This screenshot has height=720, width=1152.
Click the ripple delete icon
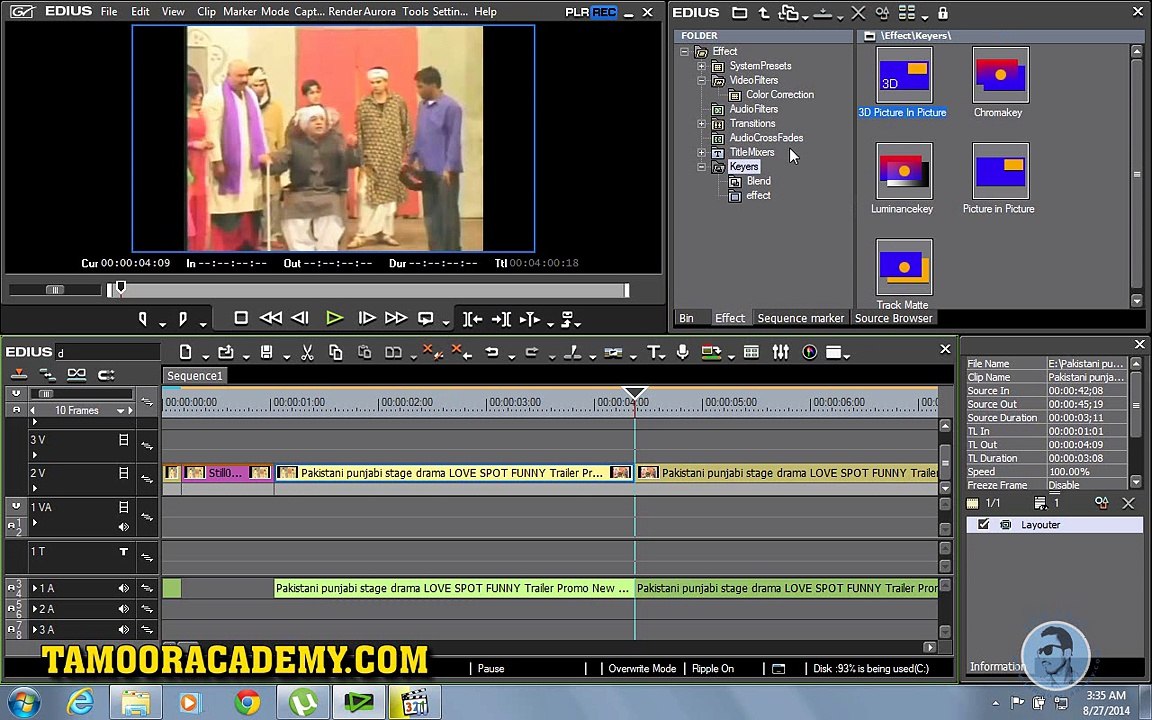point(463,353)
